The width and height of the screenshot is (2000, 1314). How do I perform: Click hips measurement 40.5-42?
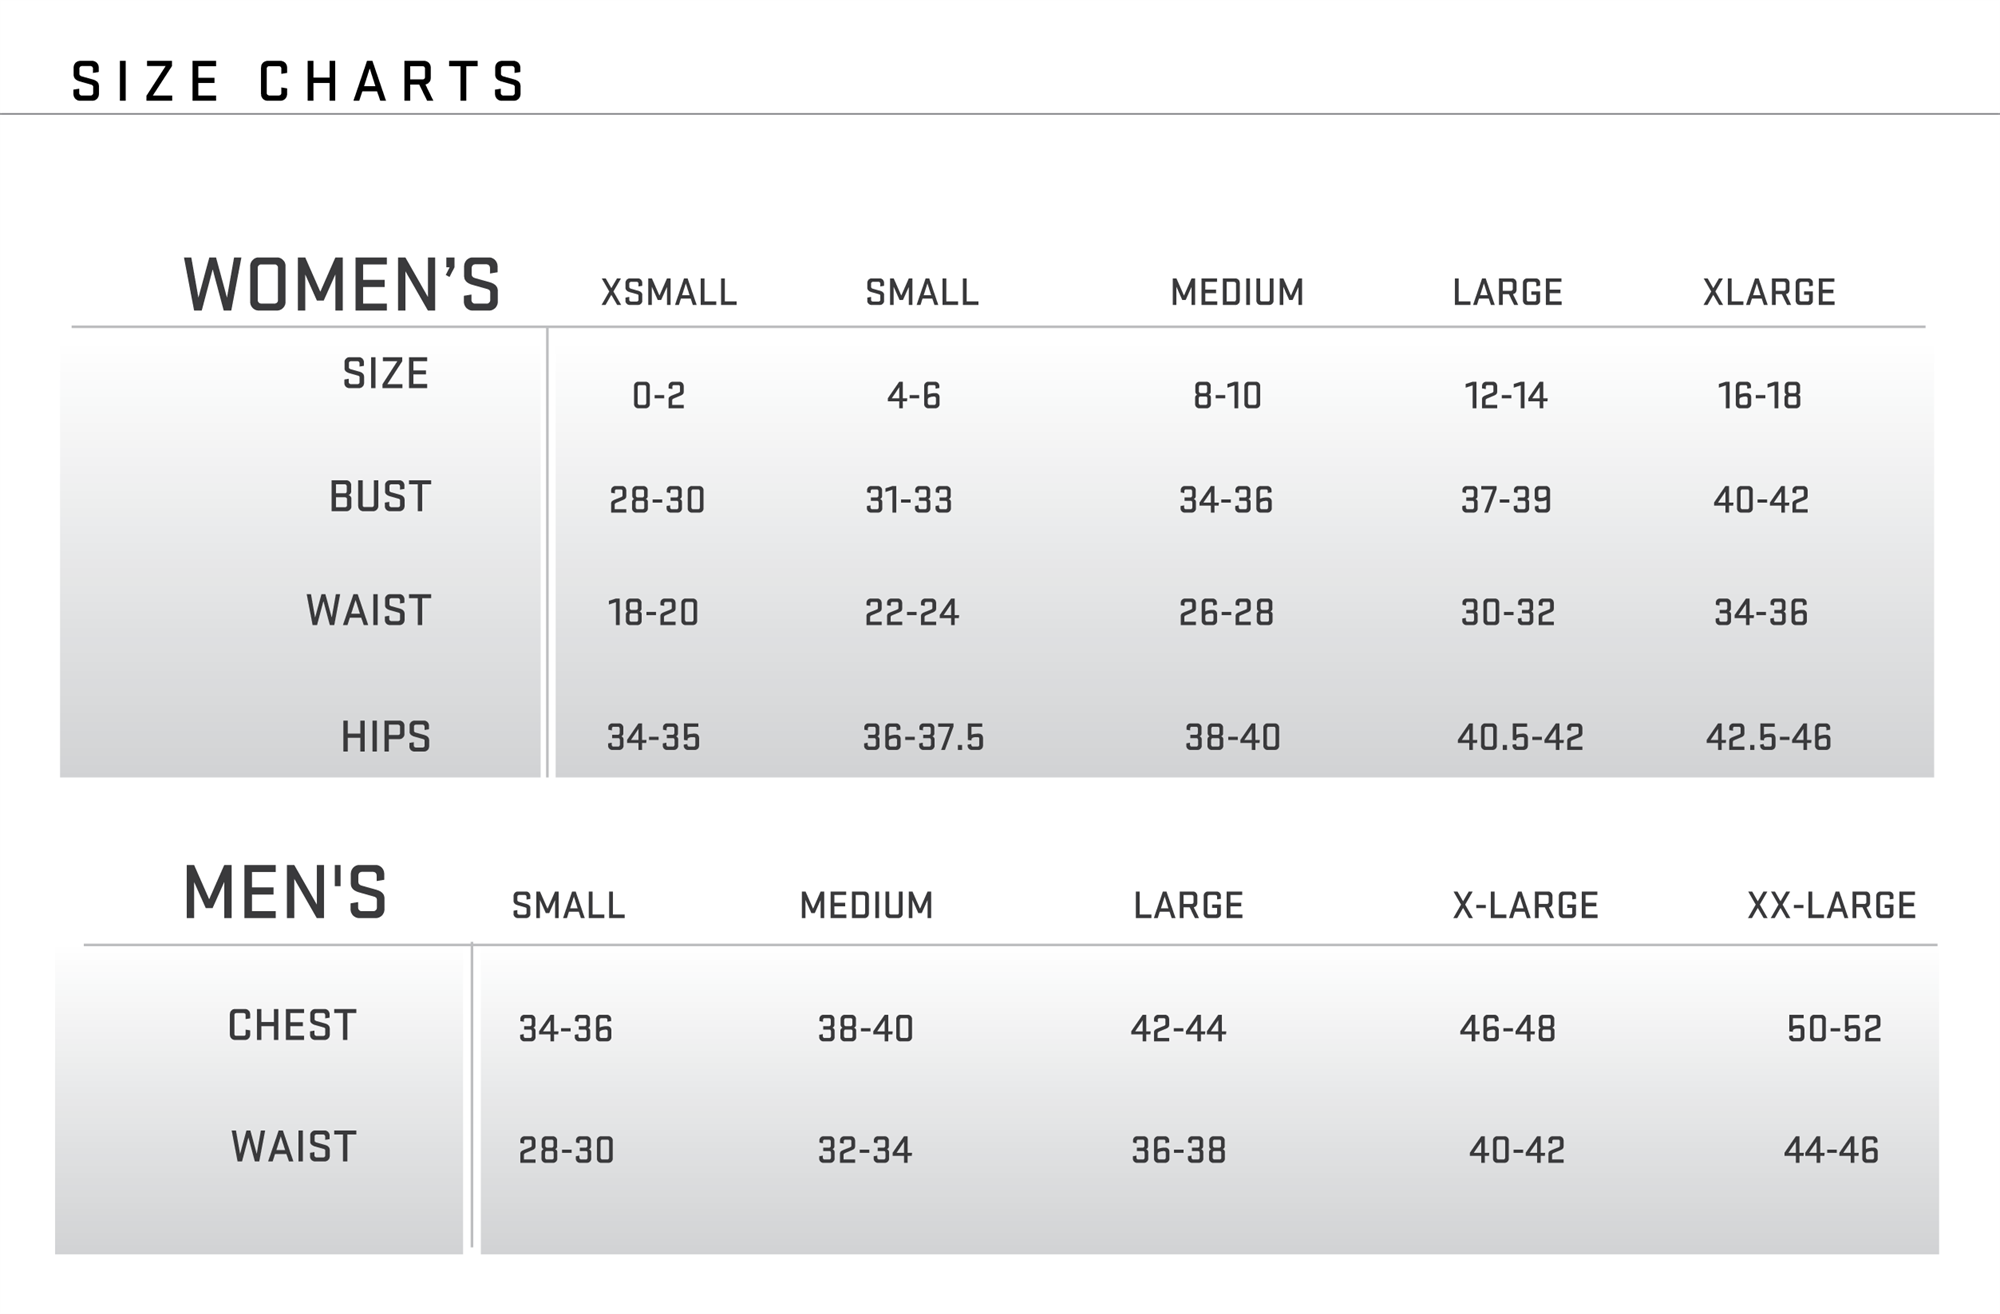1520,738
